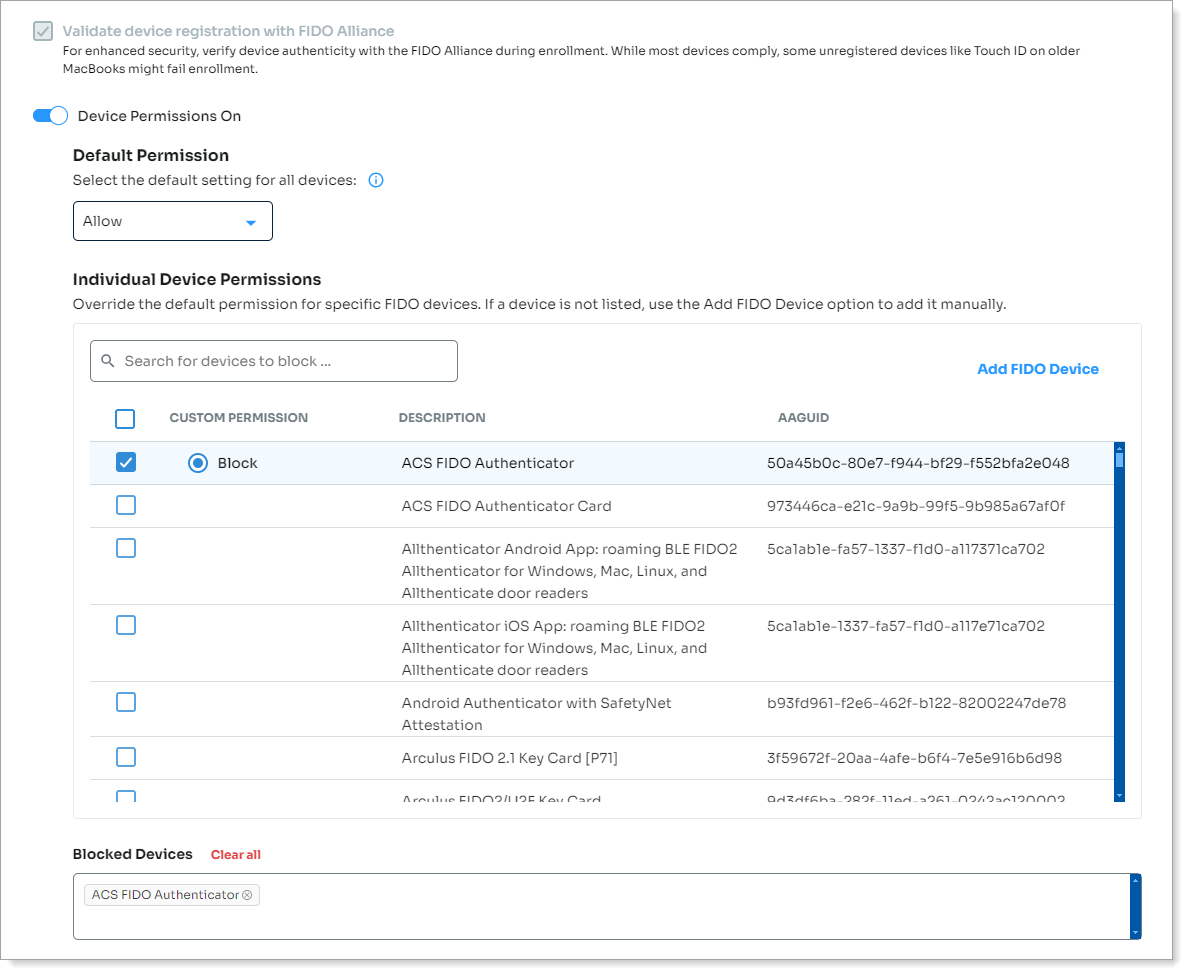This screenshot has height=975, width=1188.
Task: Click Add FIDO Device link
Action: pos(1037,369)
